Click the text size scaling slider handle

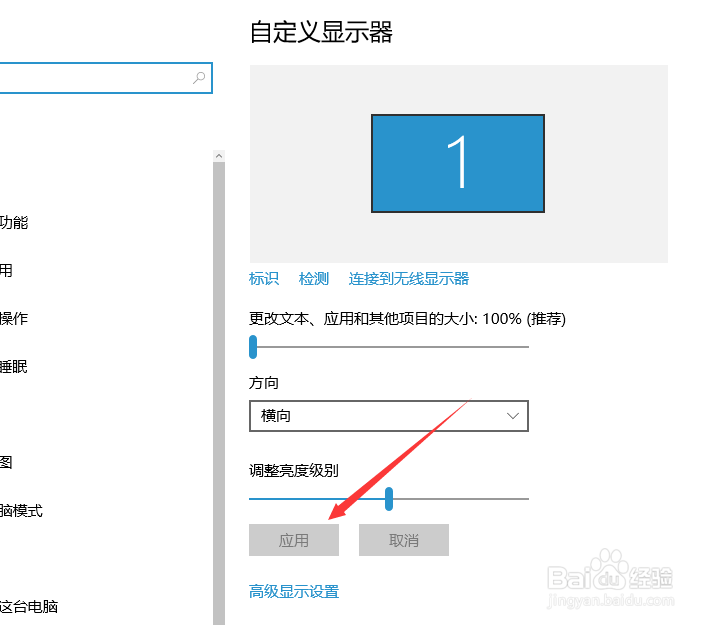(253, 347)
